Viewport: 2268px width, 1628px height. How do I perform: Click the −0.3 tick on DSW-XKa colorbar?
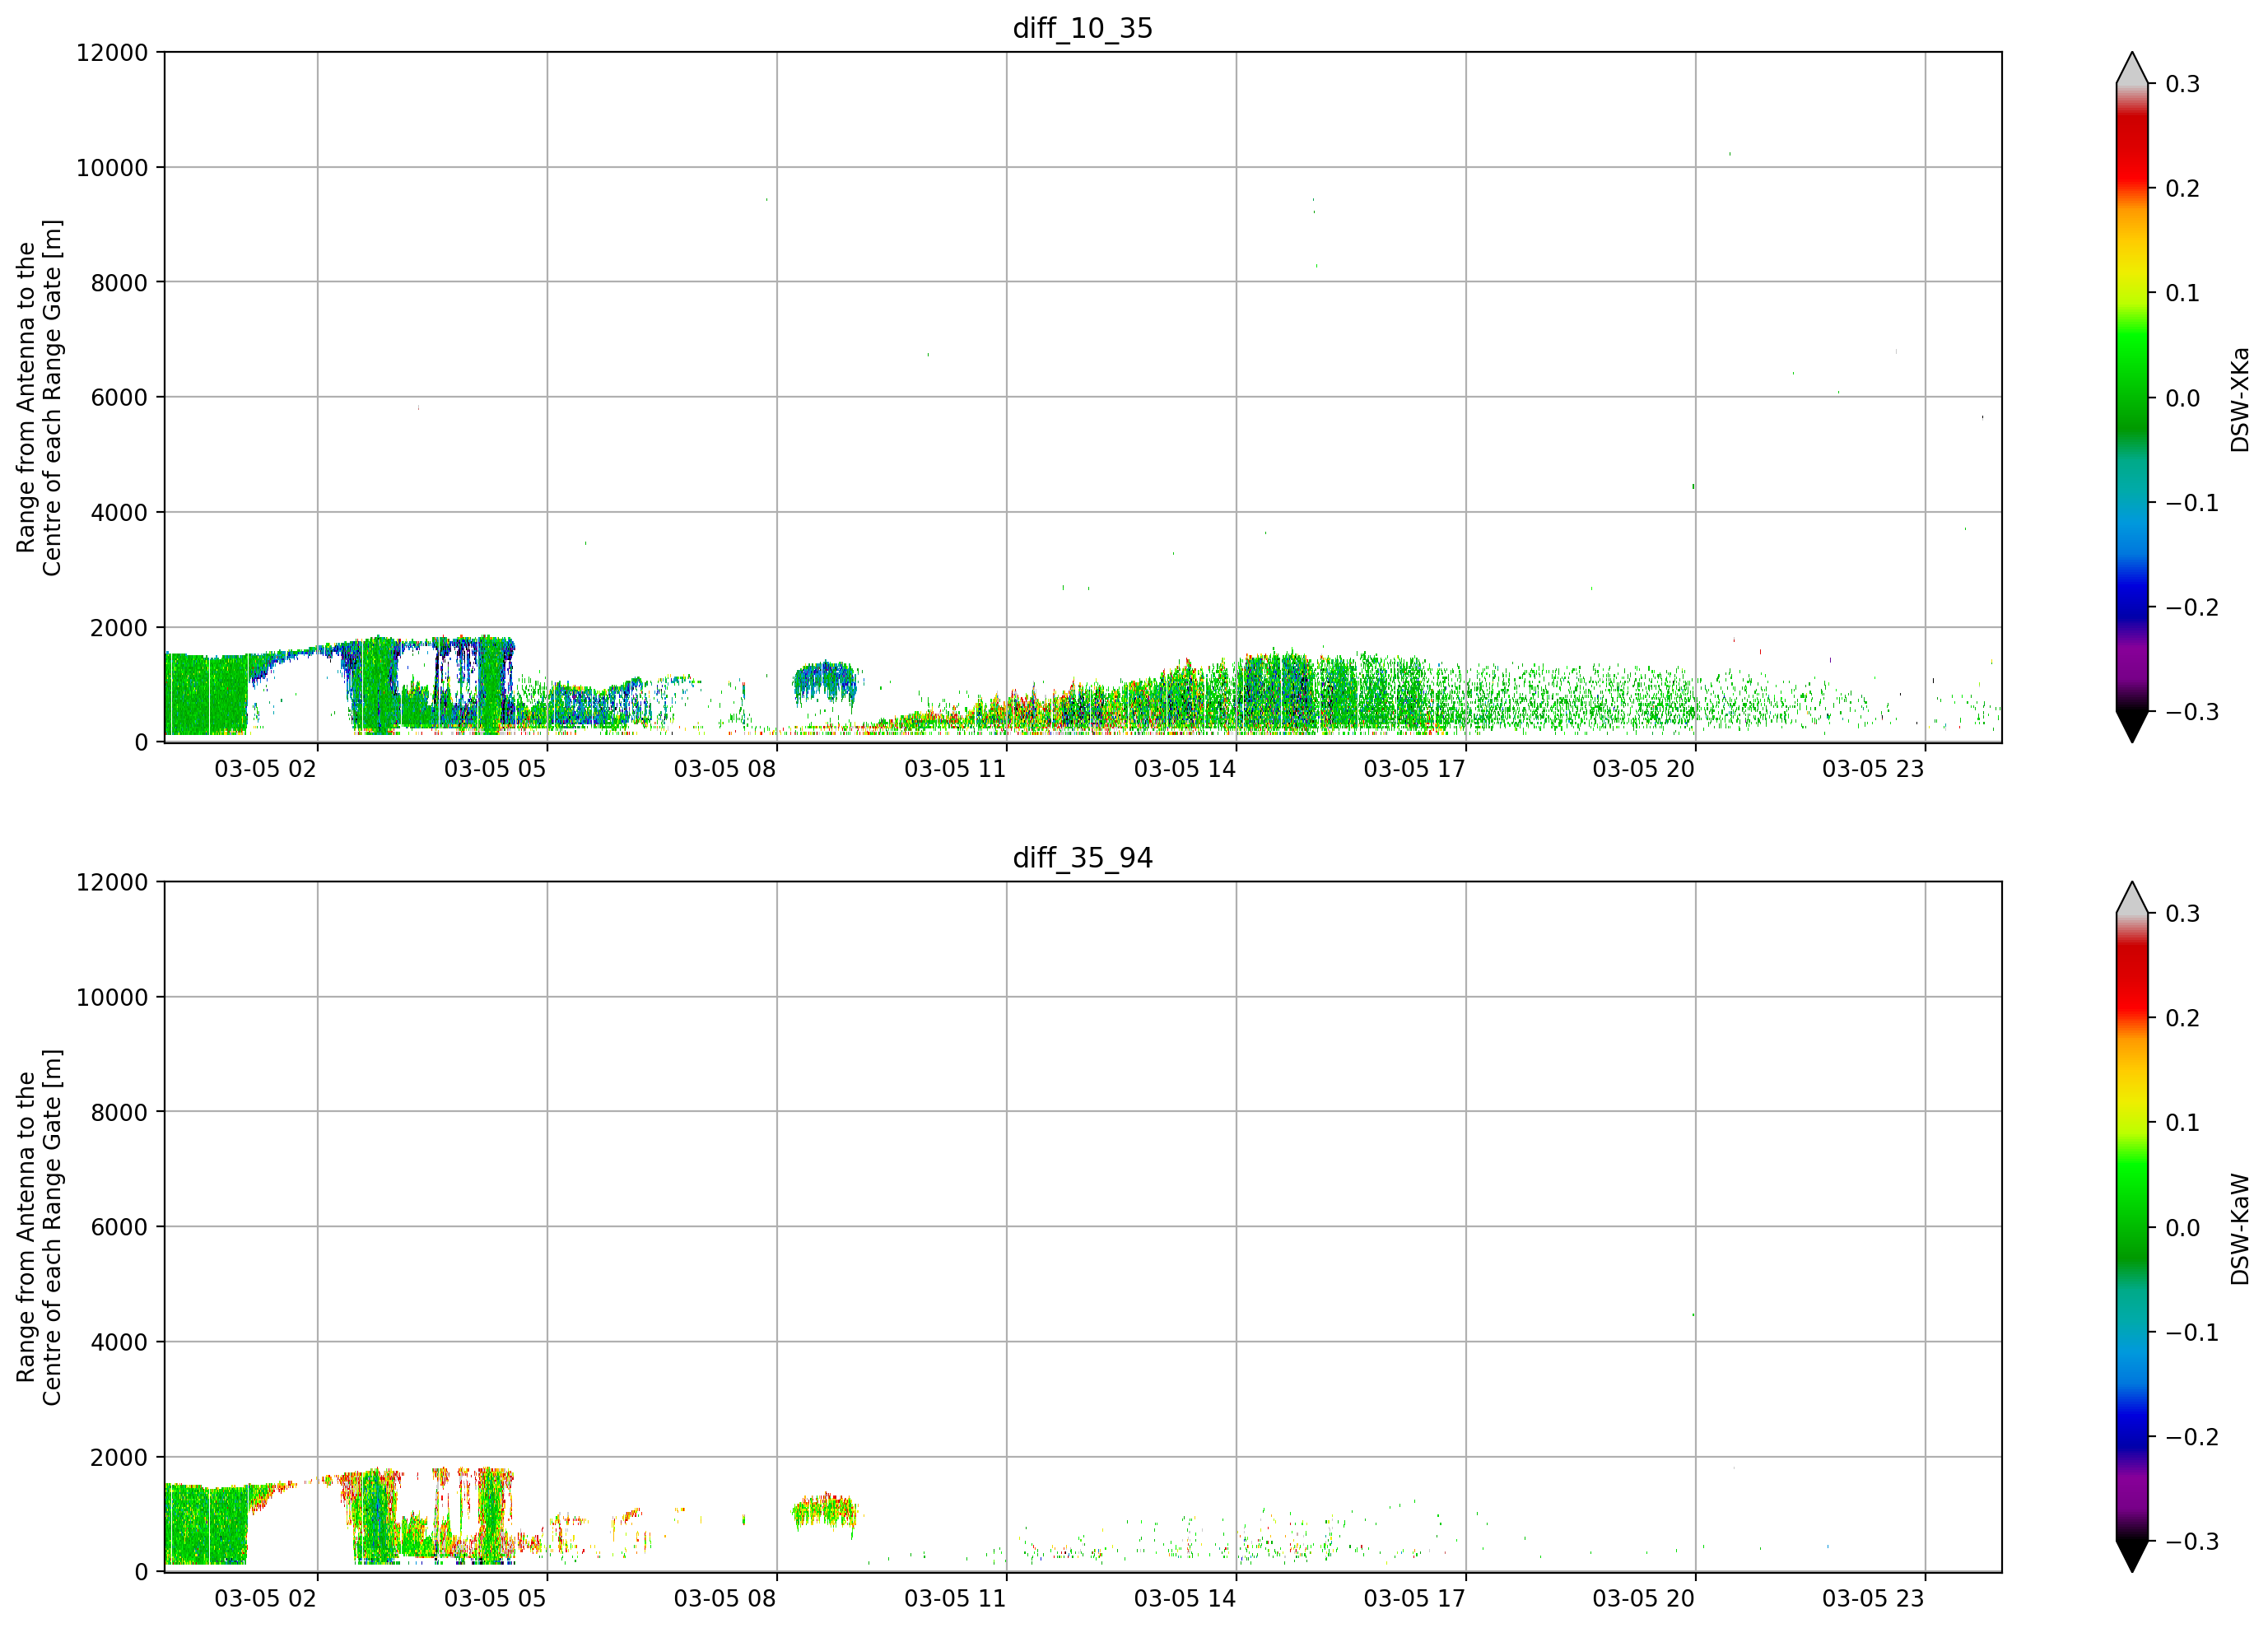(2191, 713)
